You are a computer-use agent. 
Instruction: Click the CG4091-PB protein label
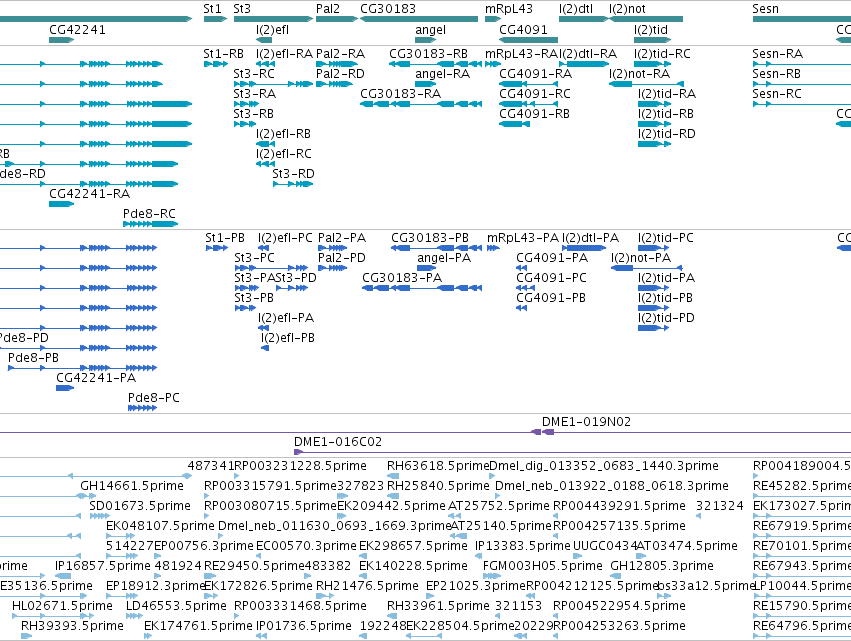pyautogui.click(x=551, y=299)
